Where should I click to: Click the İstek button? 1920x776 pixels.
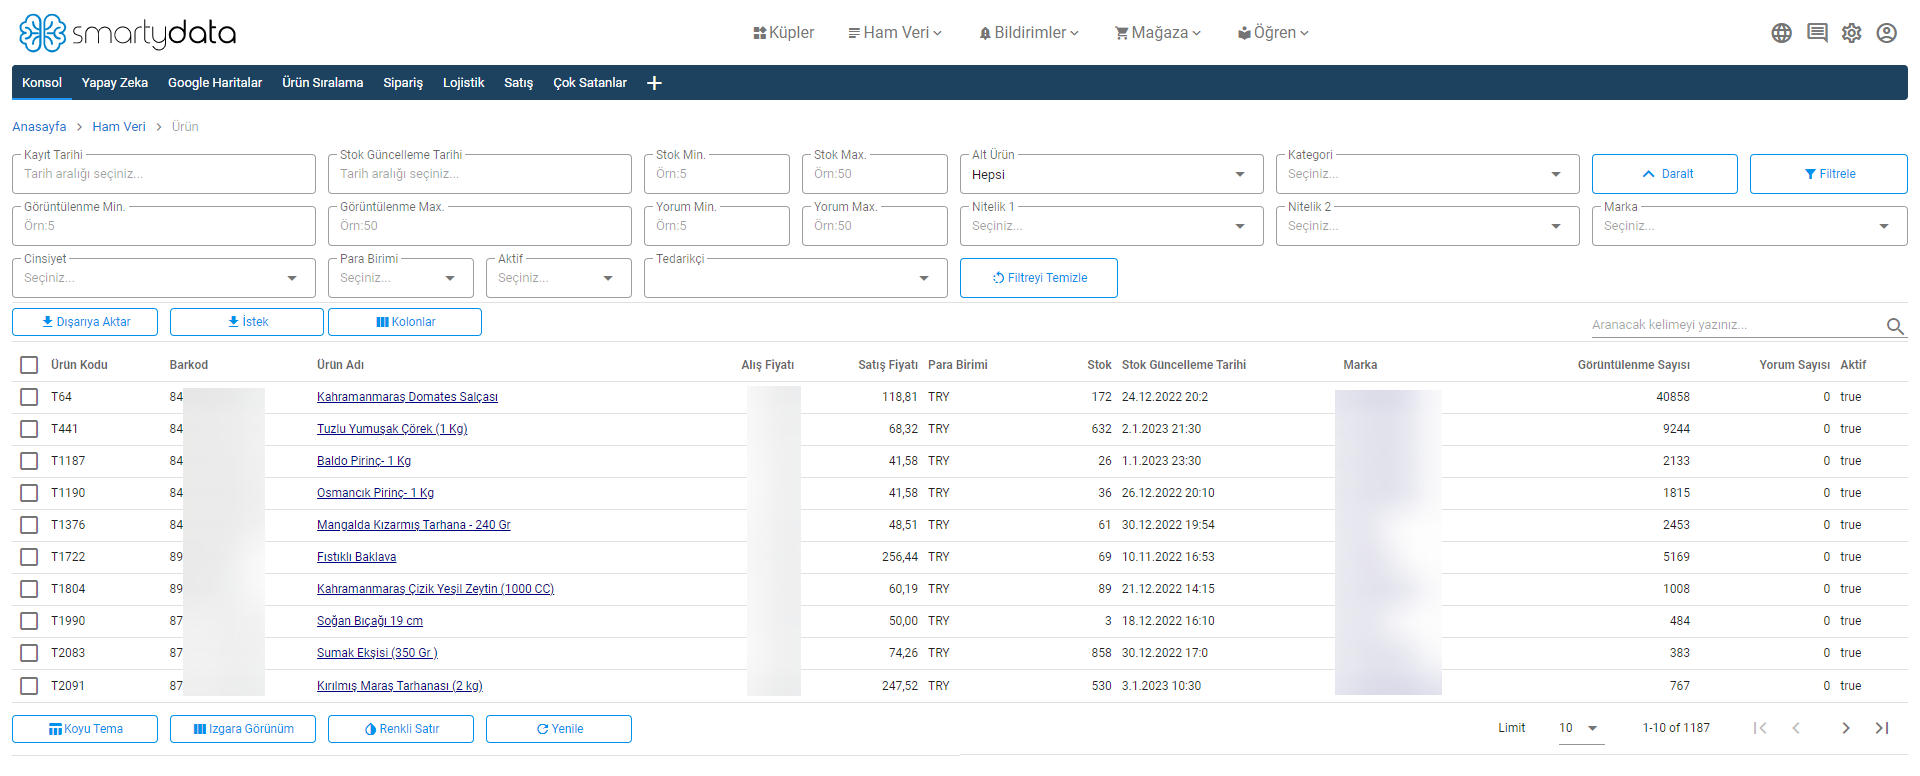(246, 322)
